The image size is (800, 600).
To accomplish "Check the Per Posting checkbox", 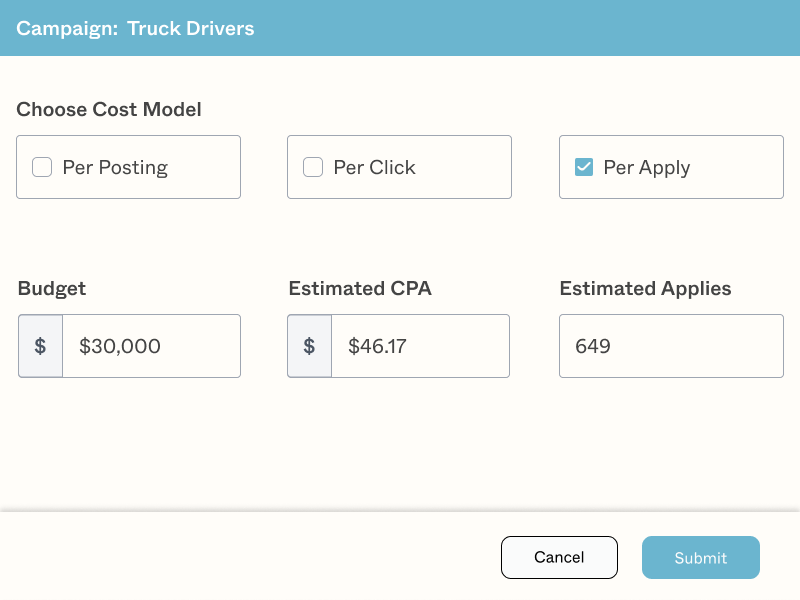I will click(42, 168).
